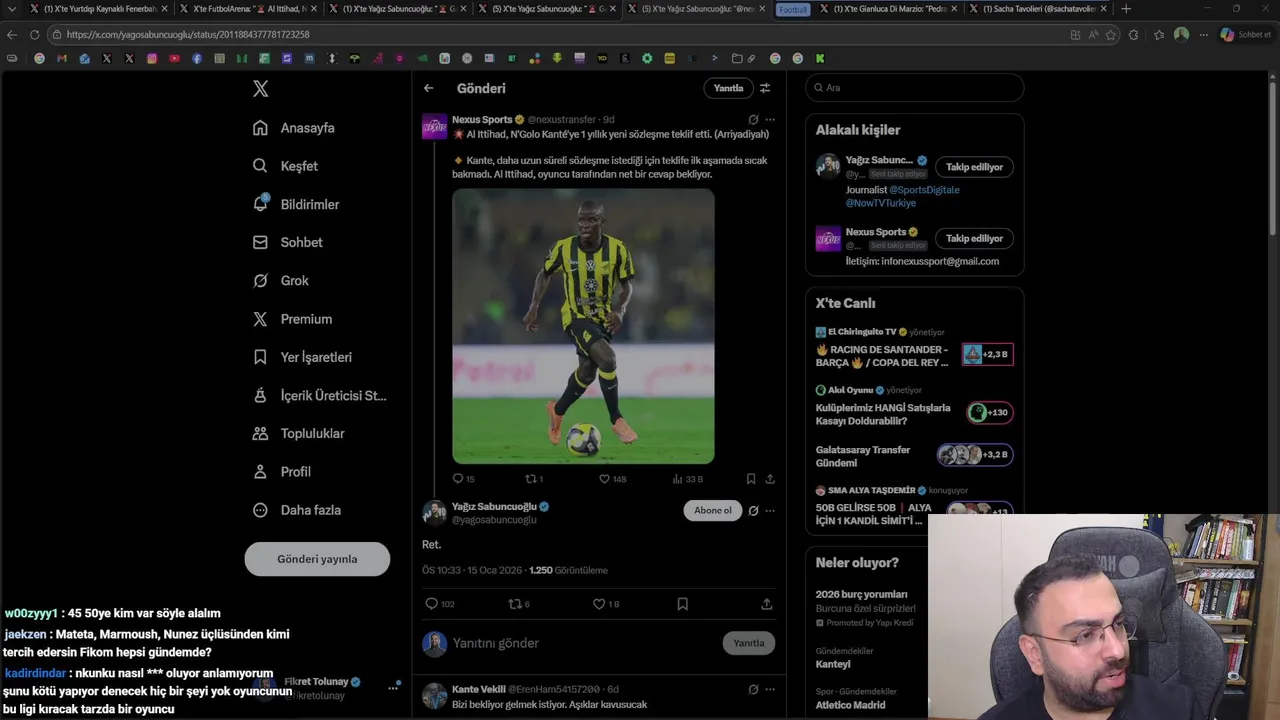
Task: Open @NowTVTurkiye mention link
Action: (x=881, y=203)
